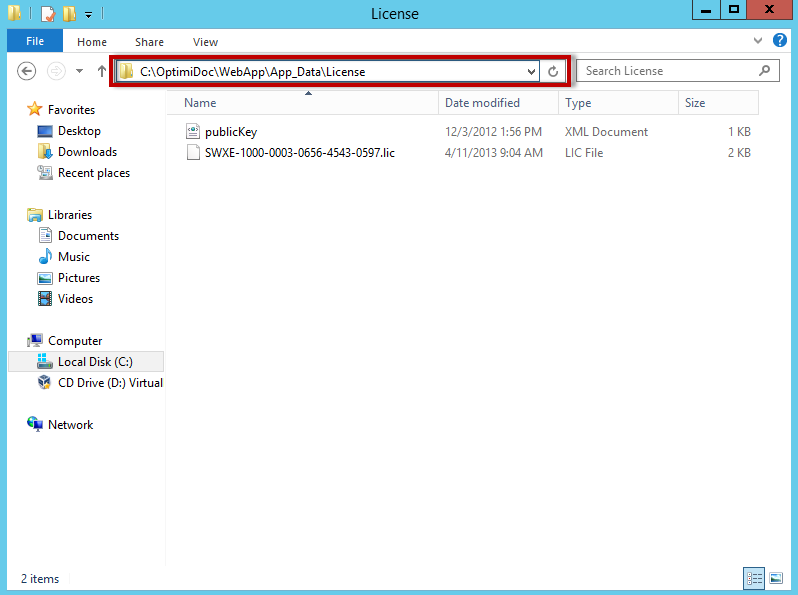Image resolution: width=798 pixels, height=595 pixels.
Task: Select Local Disk (C:) in navigation pane
Action: click(94, 362)
